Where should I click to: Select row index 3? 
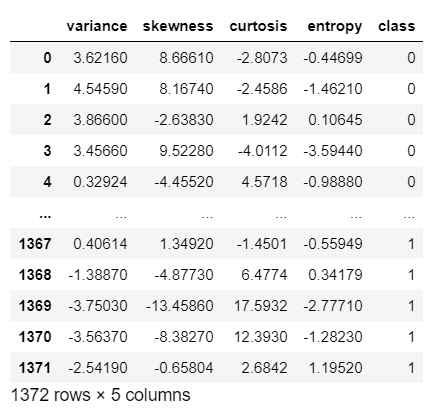point(47,151)
